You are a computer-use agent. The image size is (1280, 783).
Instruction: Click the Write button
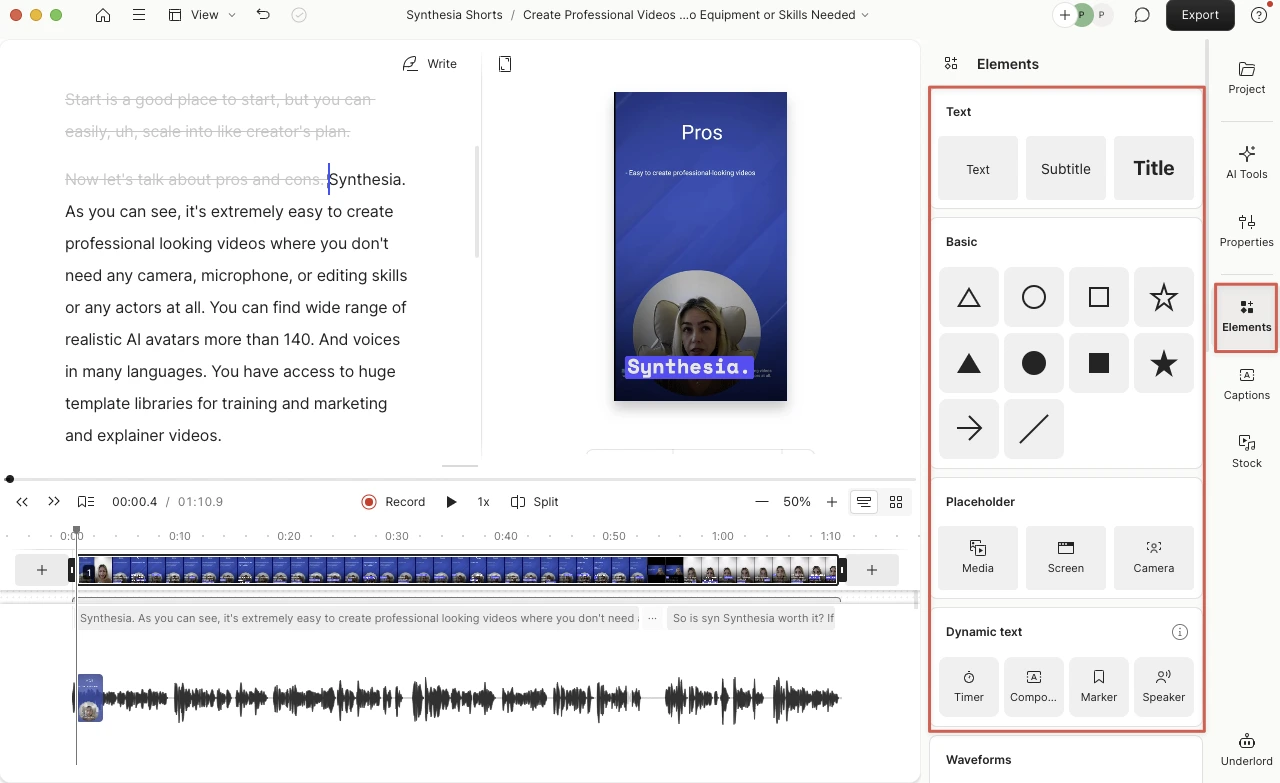tap(430, 64)
